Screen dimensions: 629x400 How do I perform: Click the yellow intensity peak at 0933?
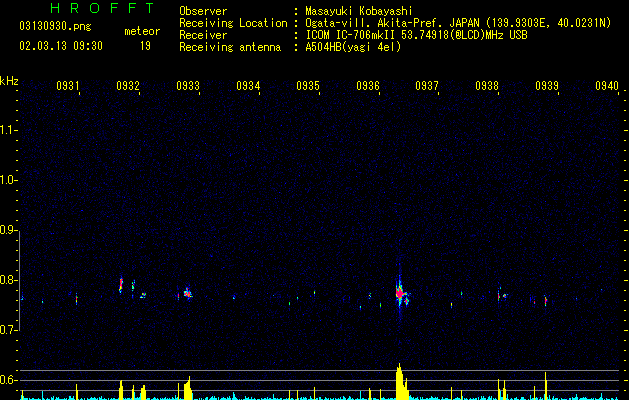(187, 388)
